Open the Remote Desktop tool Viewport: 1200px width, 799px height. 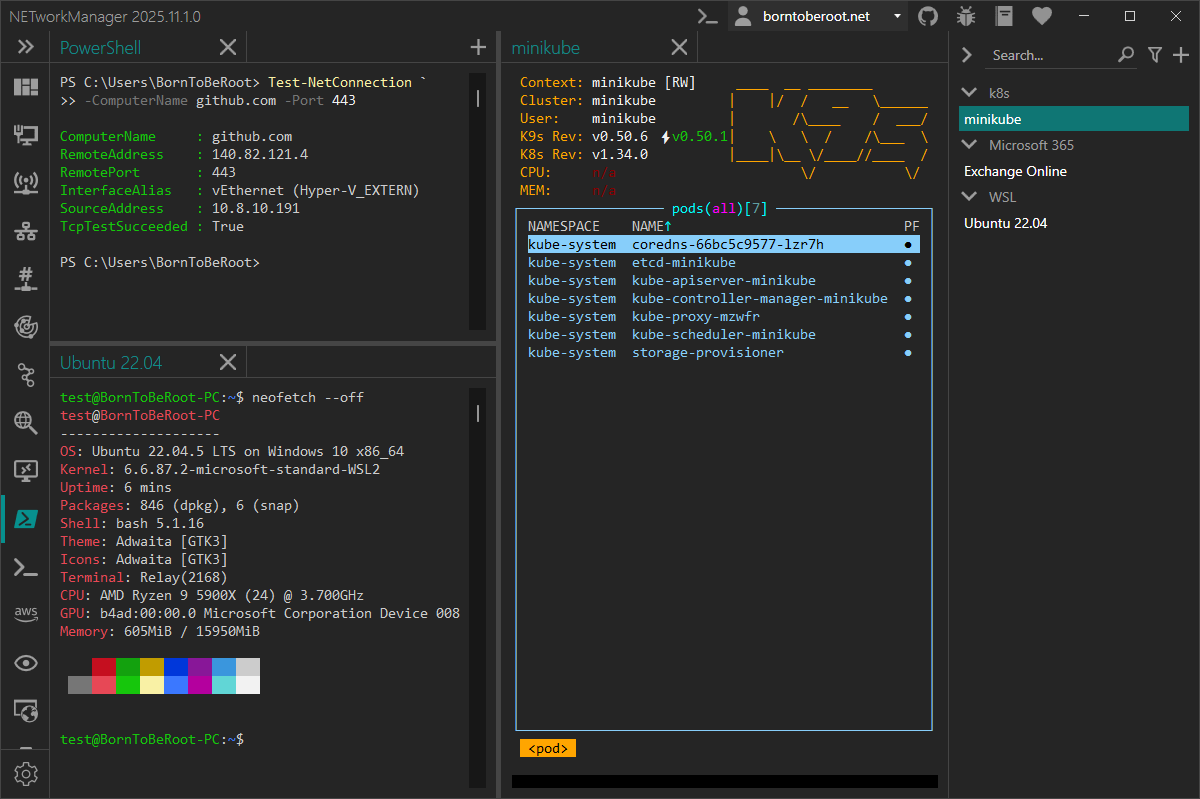[25, 471]
